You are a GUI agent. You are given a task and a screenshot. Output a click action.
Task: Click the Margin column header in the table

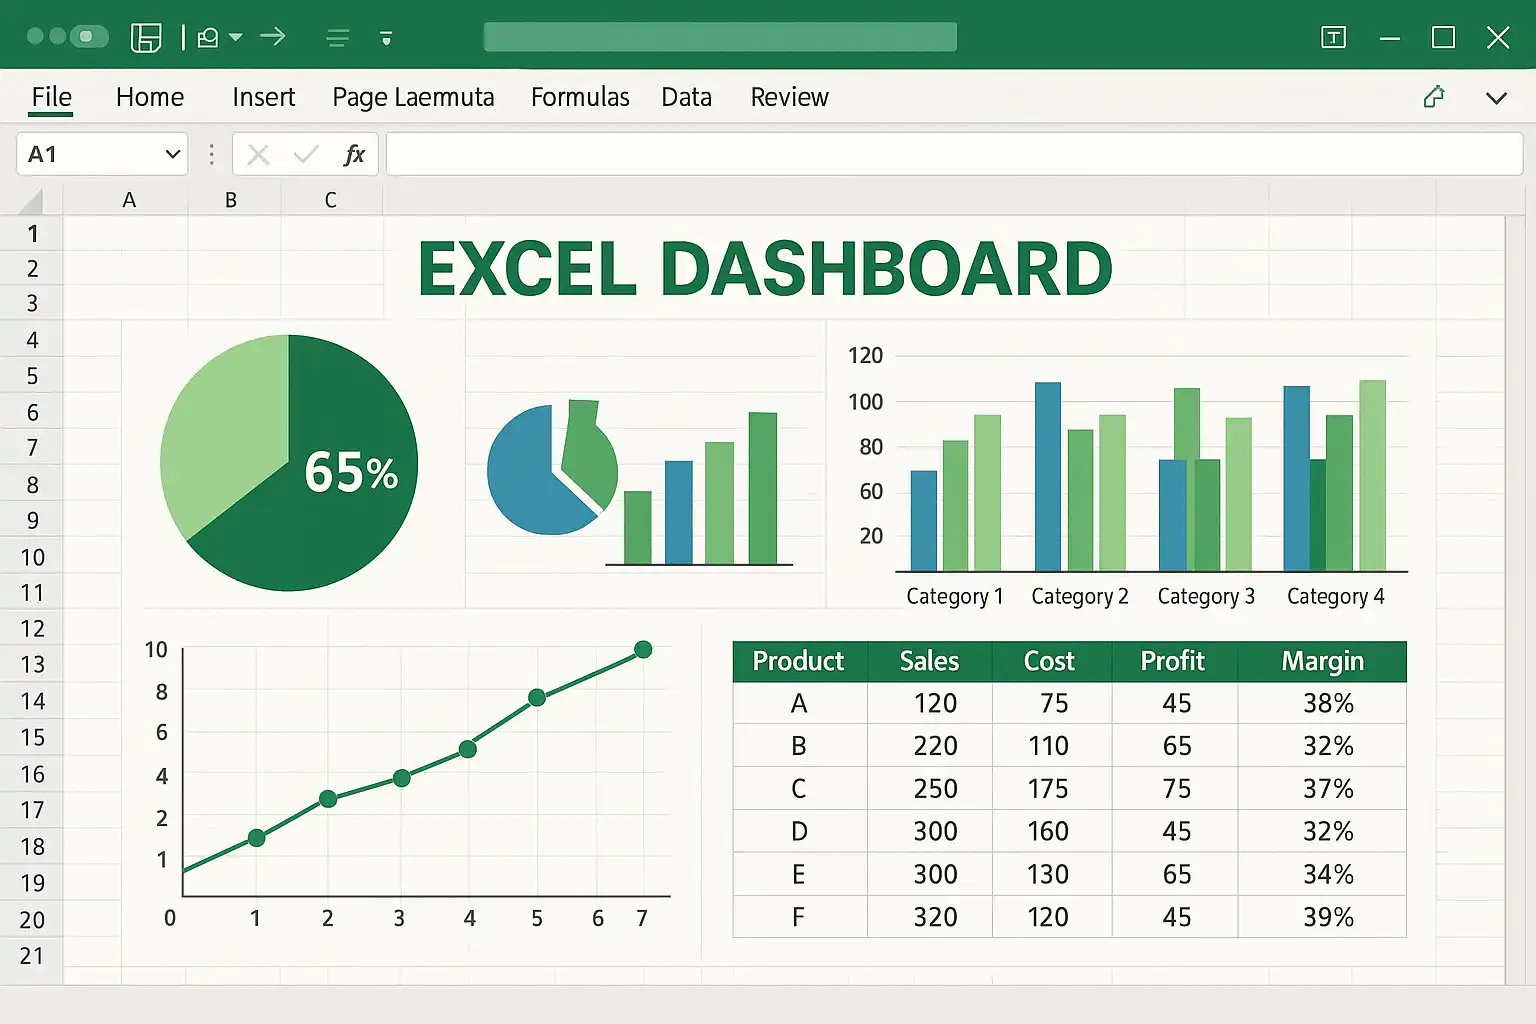pos(1322,661)
